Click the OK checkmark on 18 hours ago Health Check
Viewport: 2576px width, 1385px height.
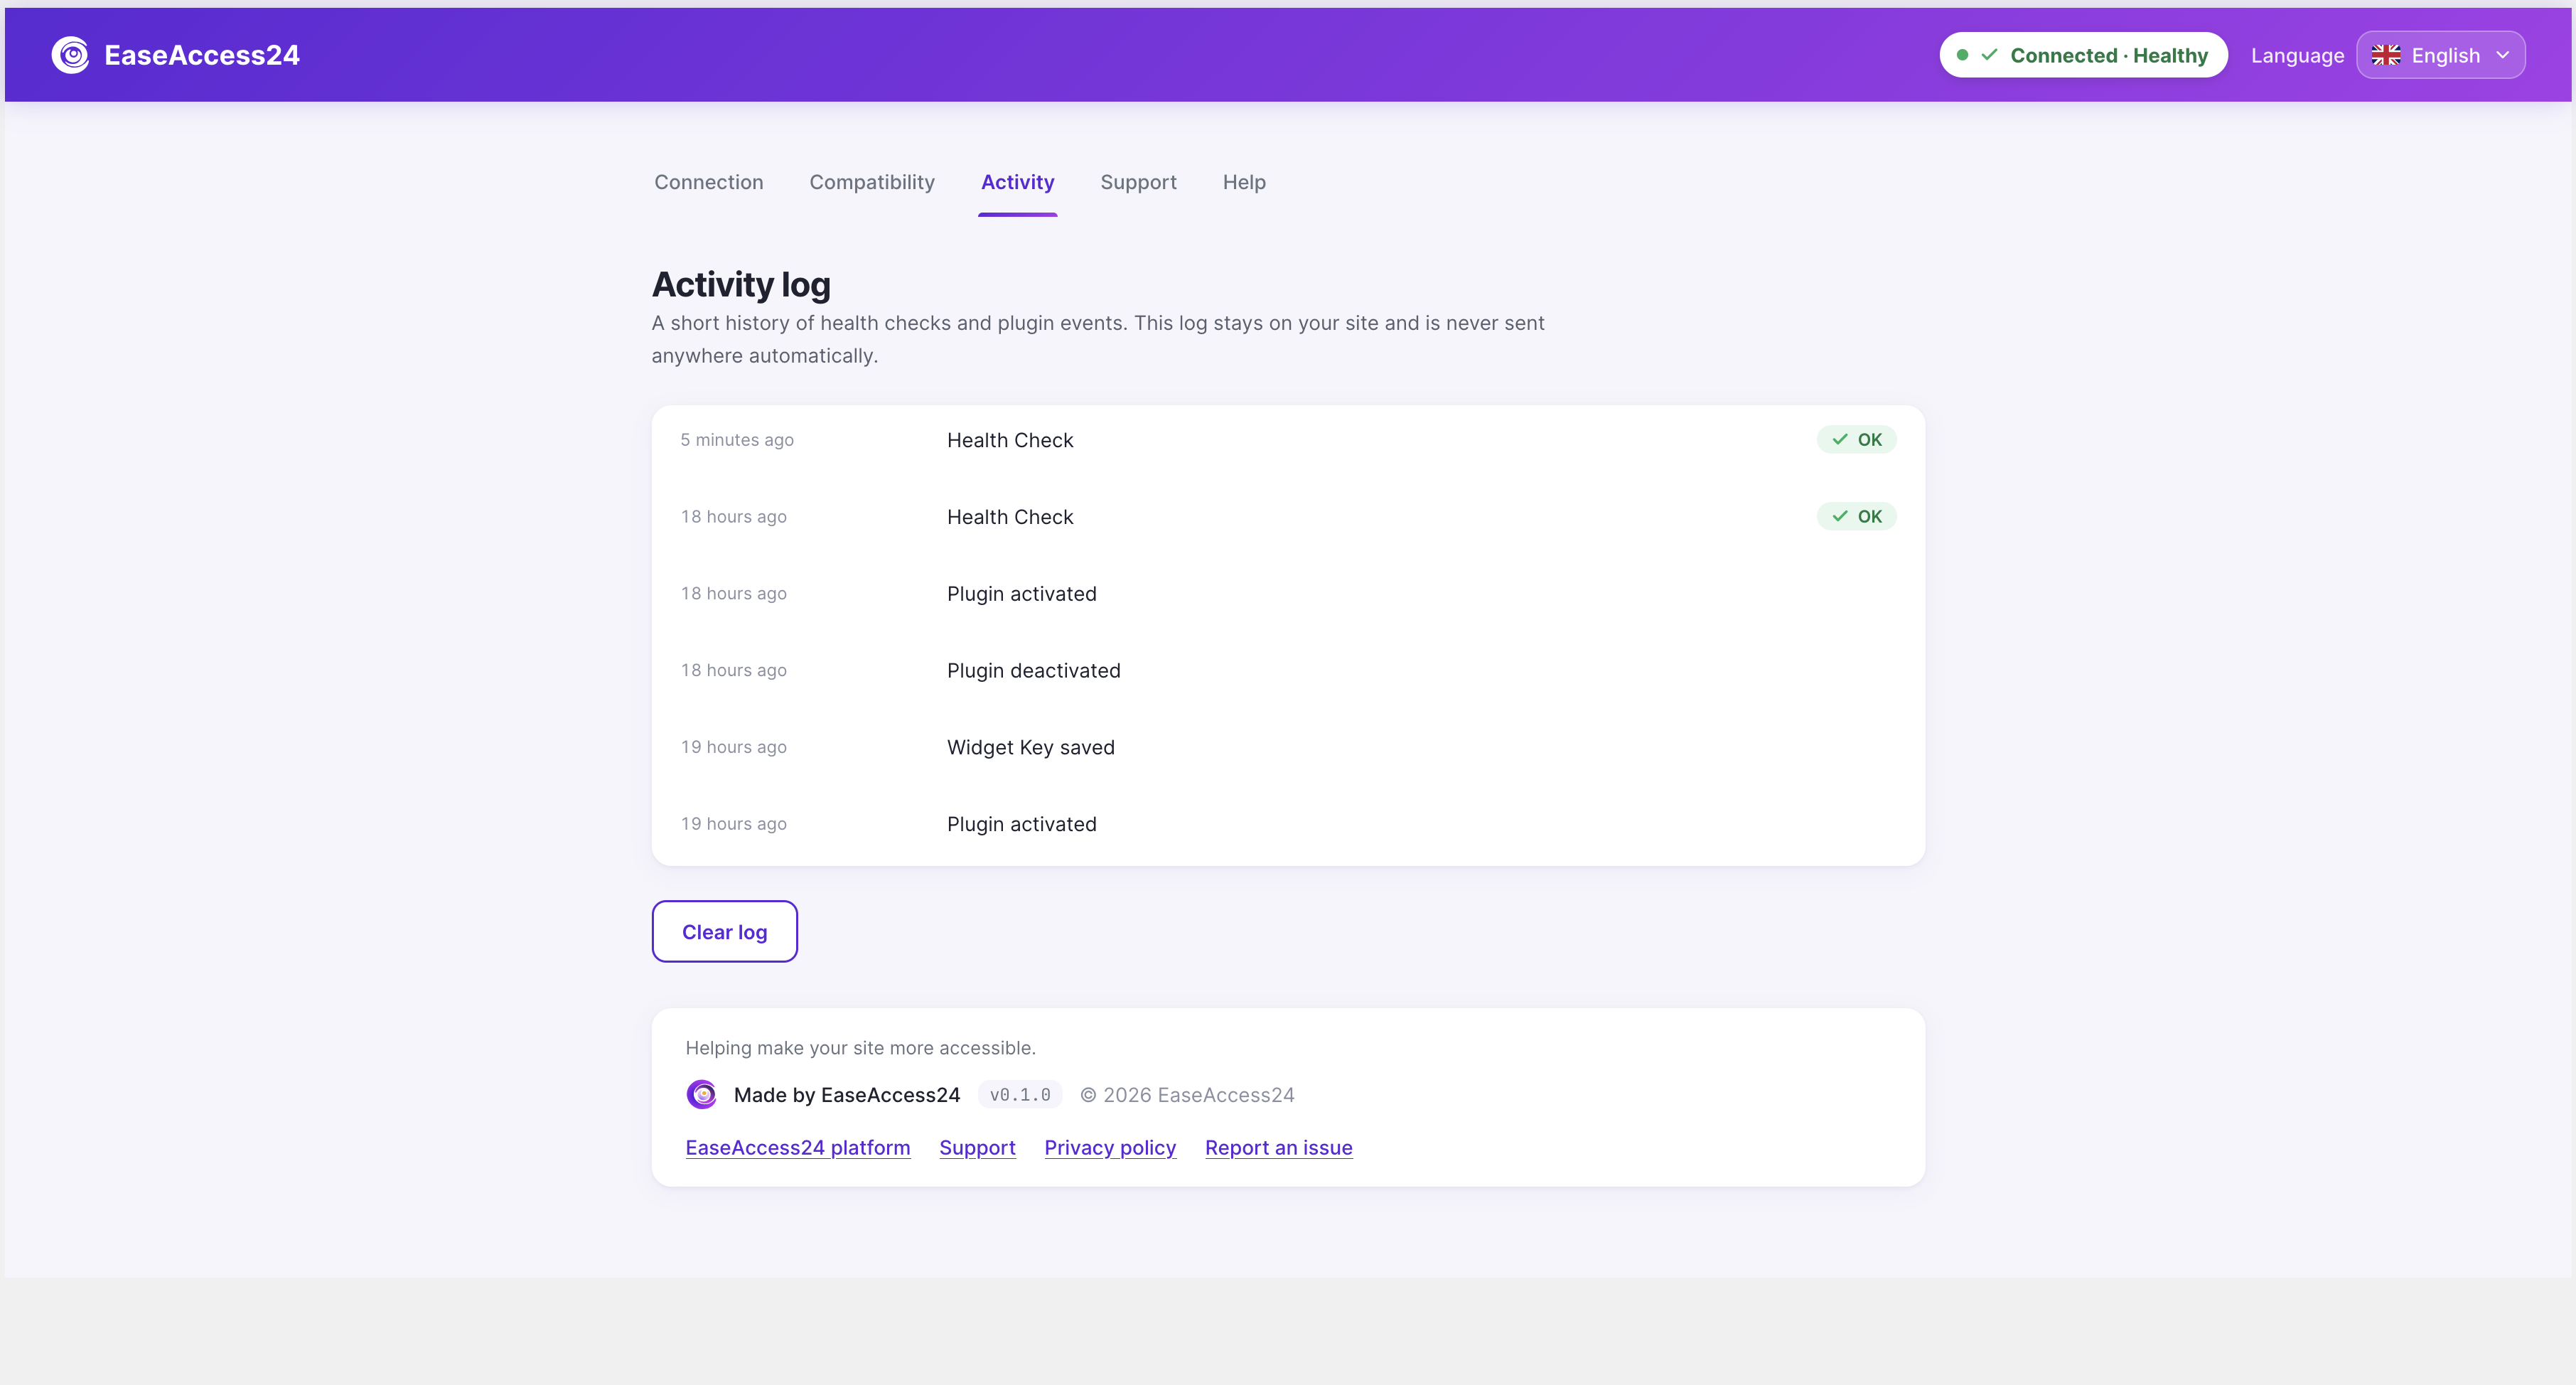coord(1840,517)
